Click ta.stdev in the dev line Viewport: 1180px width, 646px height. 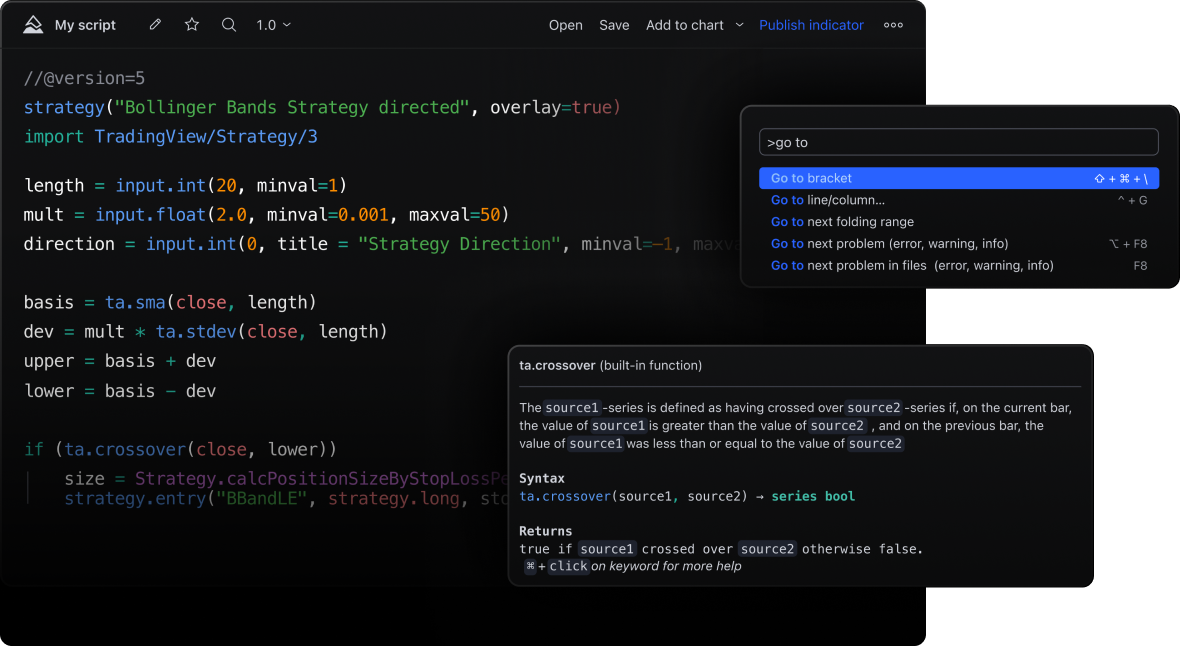click(196, 332)
